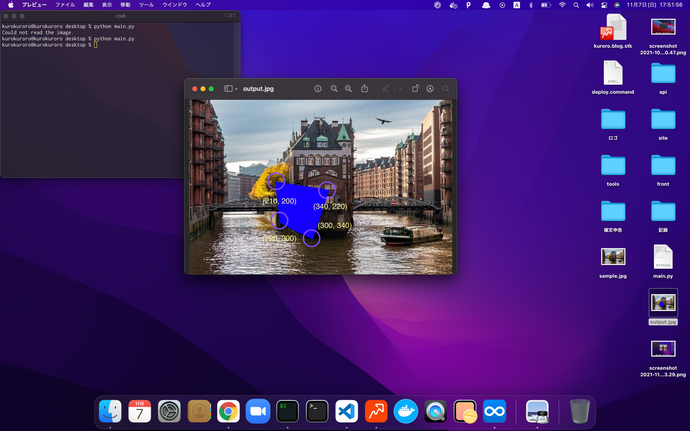690x431 pixels.
Task: Show the Markup toolbar in Preview
Action: pos(430,88)
